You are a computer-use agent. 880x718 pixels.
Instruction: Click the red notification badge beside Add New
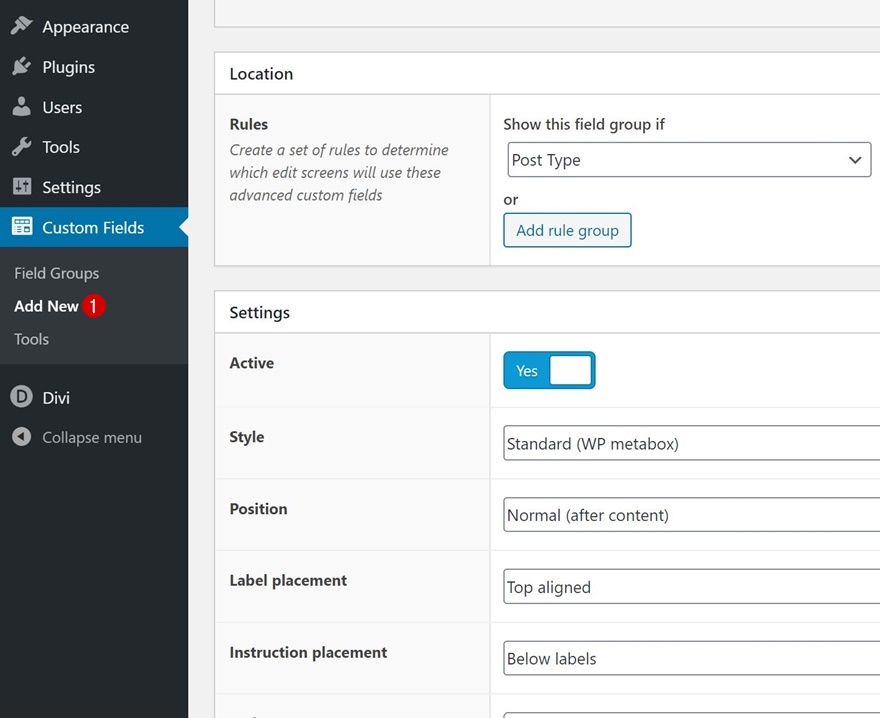tap(93, 306)
